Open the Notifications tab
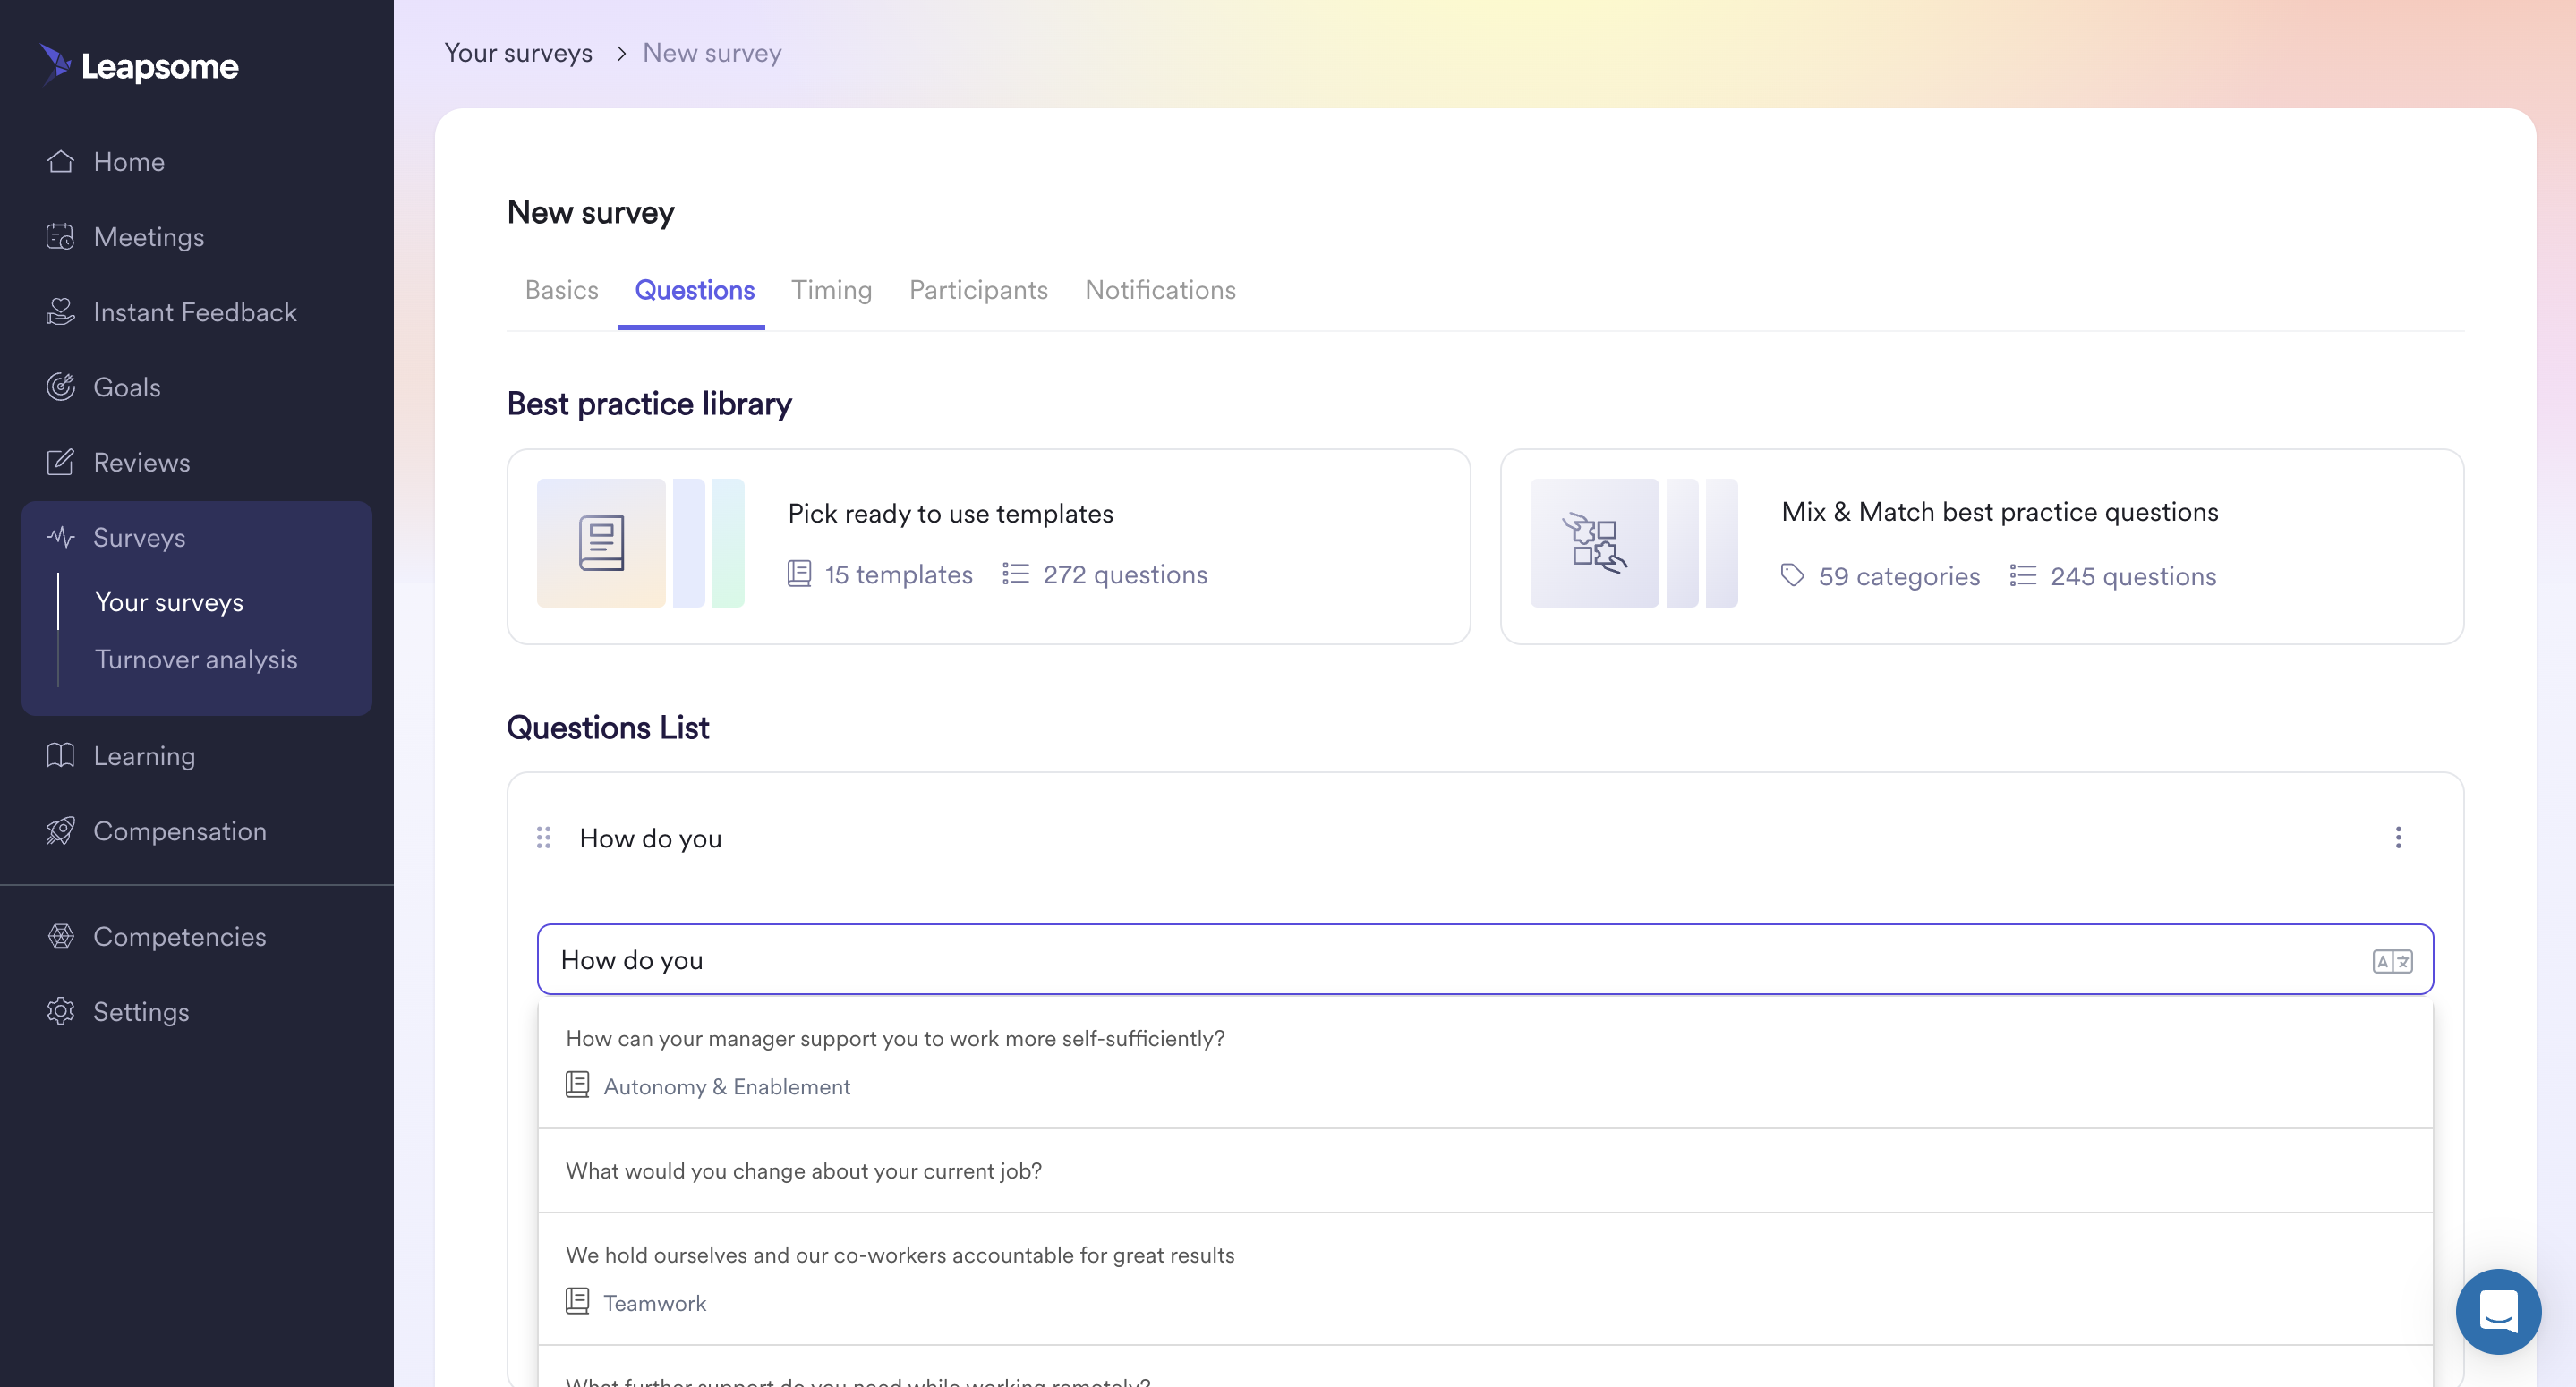The image size is (2576, 1387). point(1160,290)
